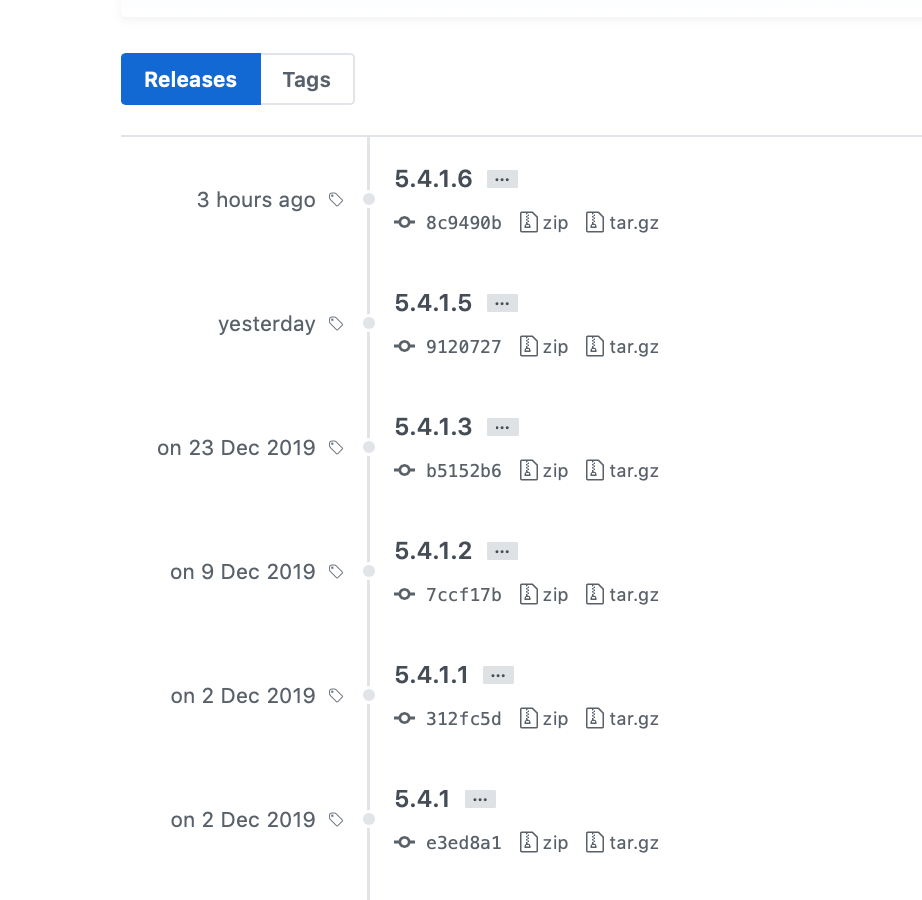Click the commit icon beside b5152b6

[405, 470]
